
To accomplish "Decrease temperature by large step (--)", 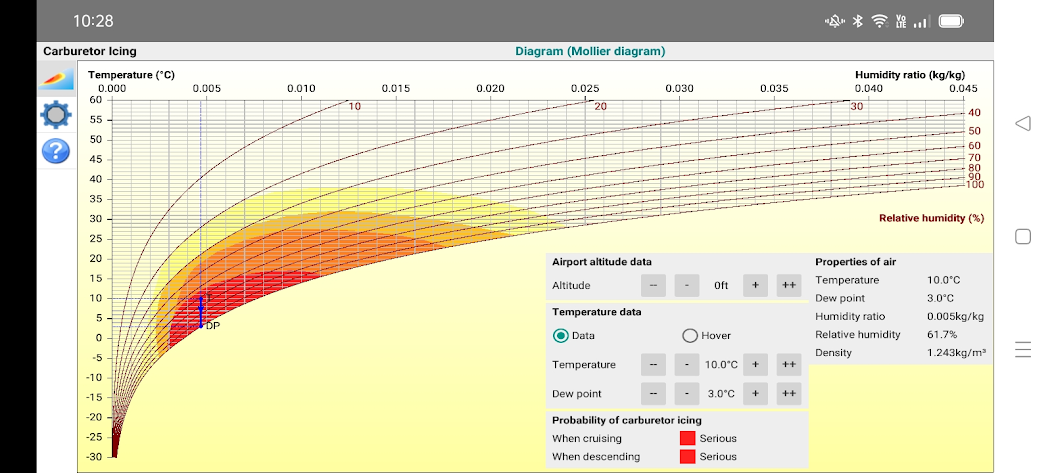I will 653,365.
